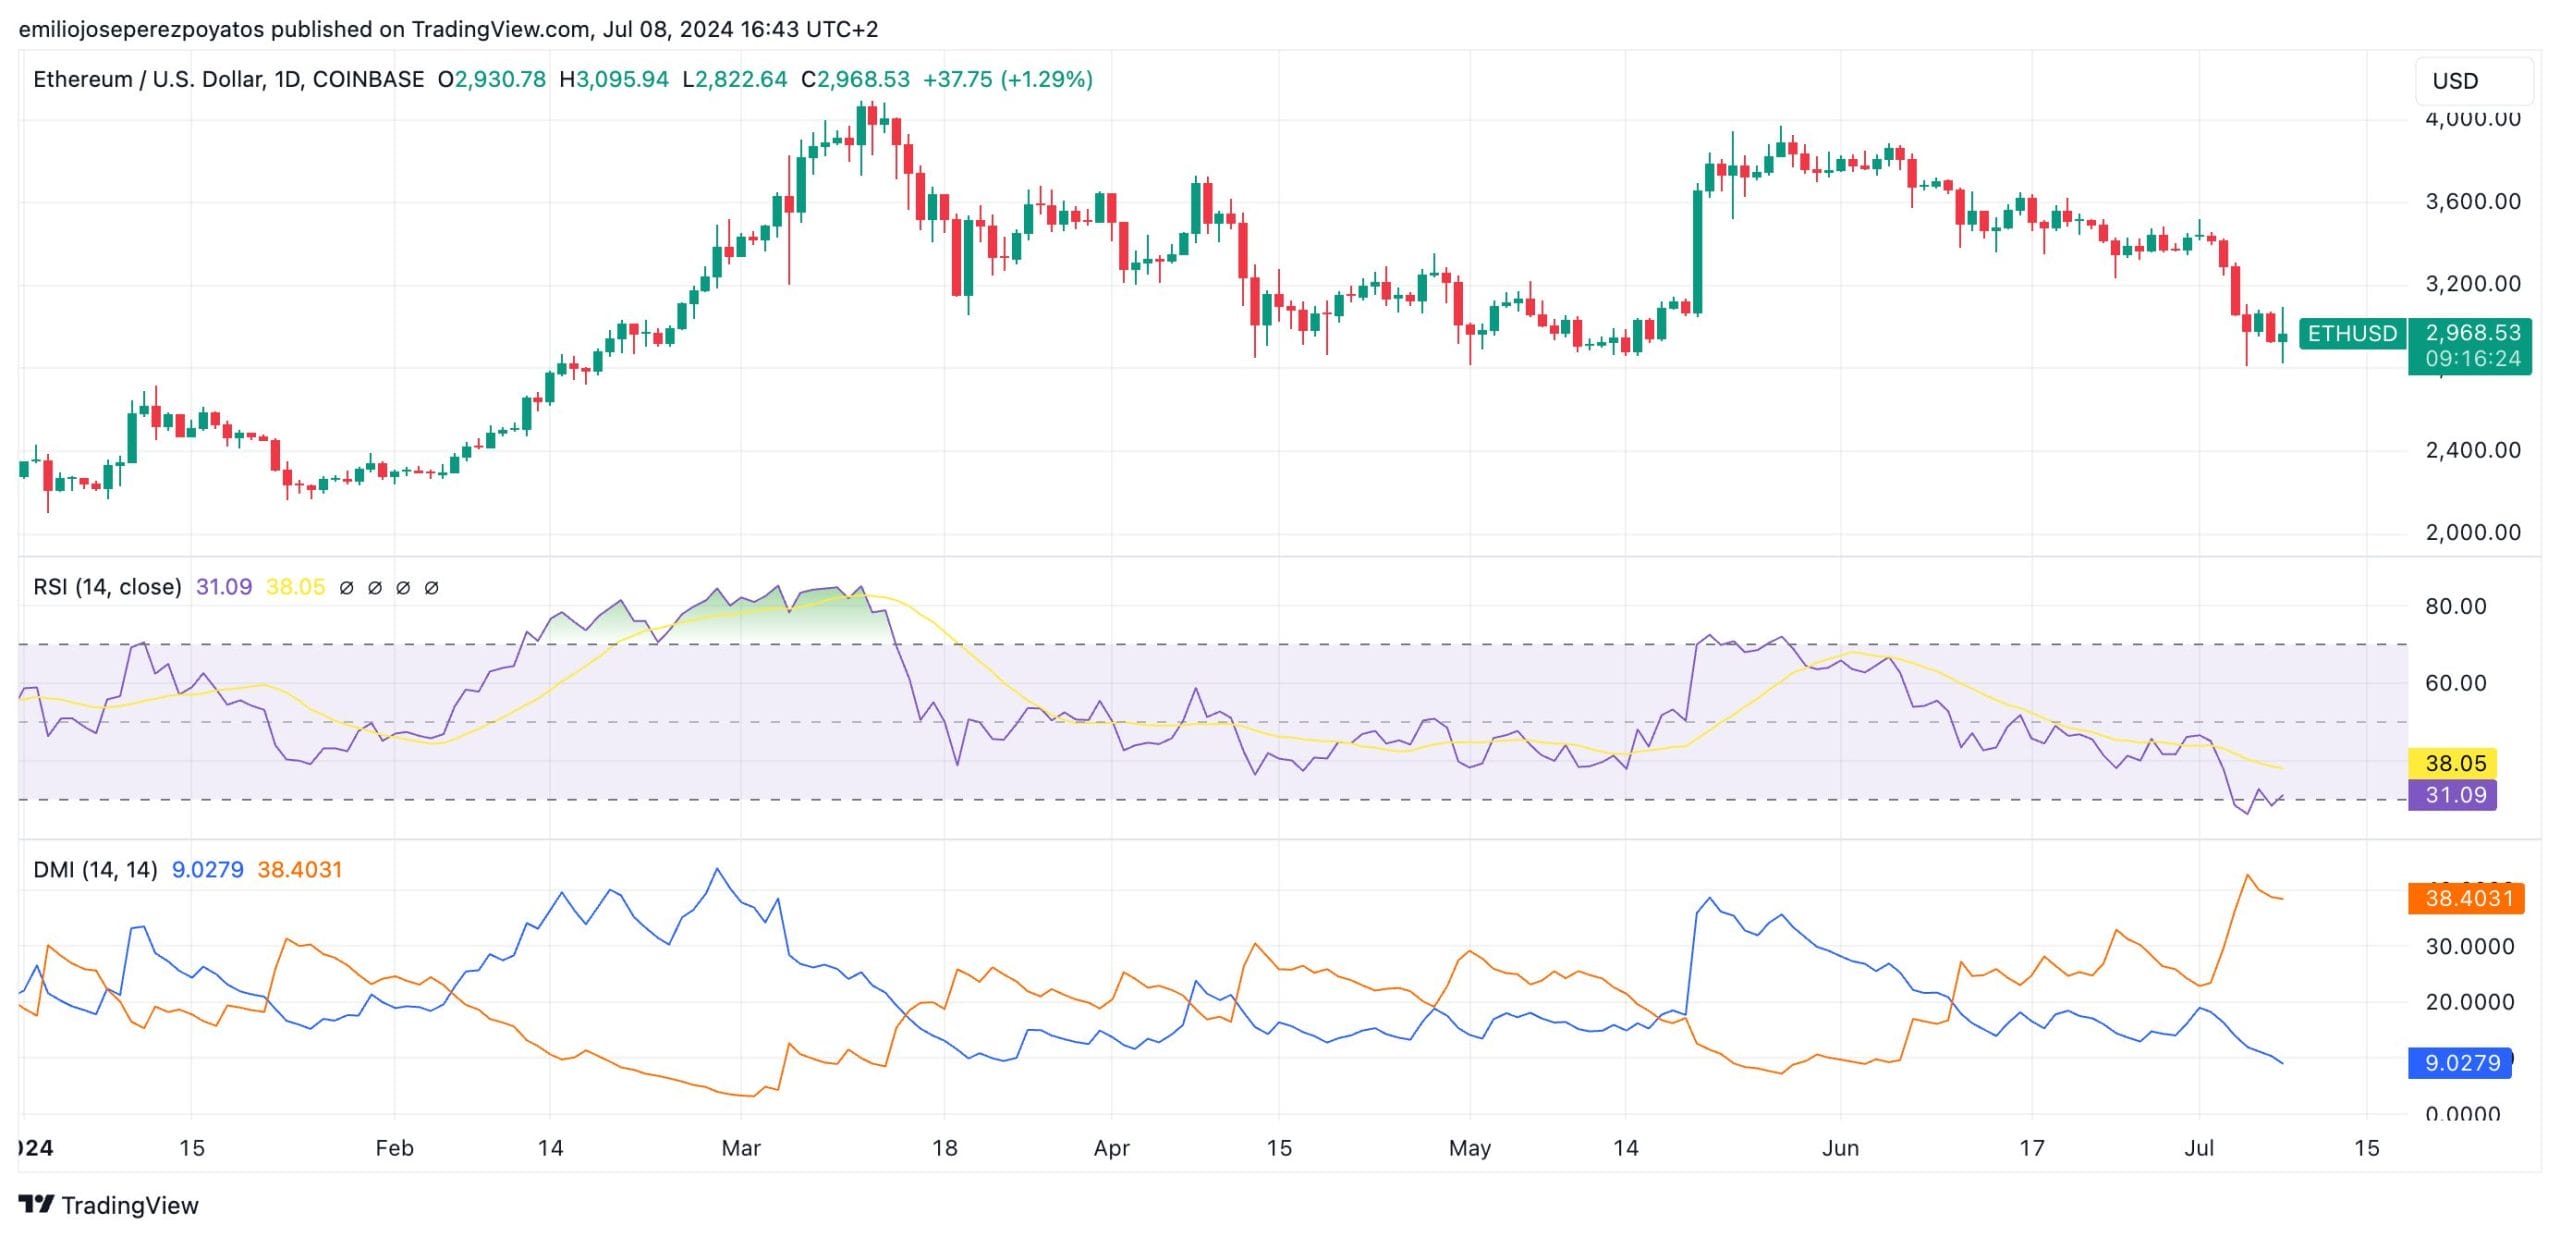Click the blue 9.0279 DMI scale tag

pos(2461,1062)
